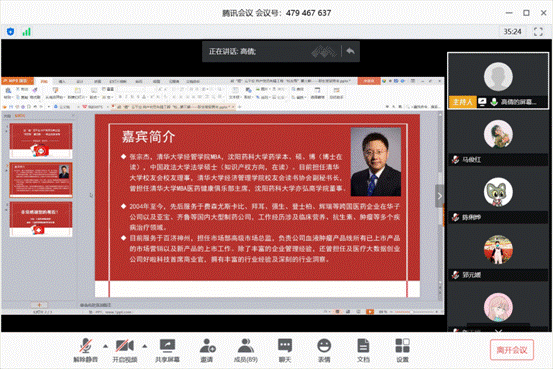Viewport: 553px width, 369px height.
Task: Click the guest portrait photo on slide
Action: coord(376,162)
